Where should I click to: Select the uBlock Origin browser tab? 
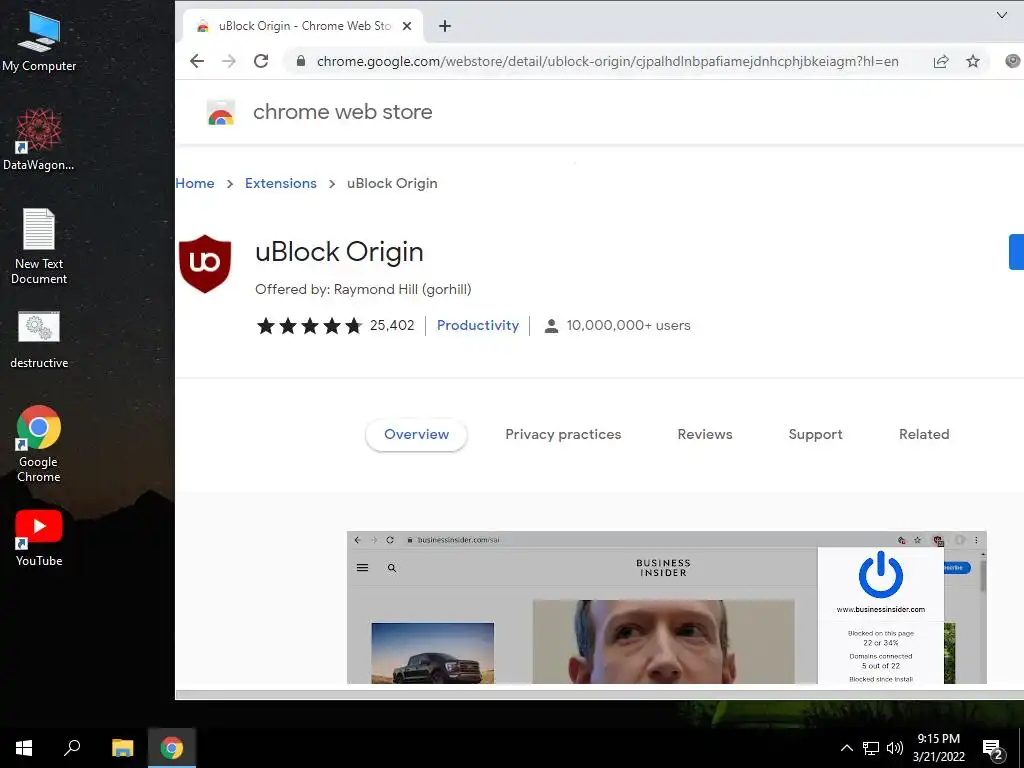click(304, 26)
